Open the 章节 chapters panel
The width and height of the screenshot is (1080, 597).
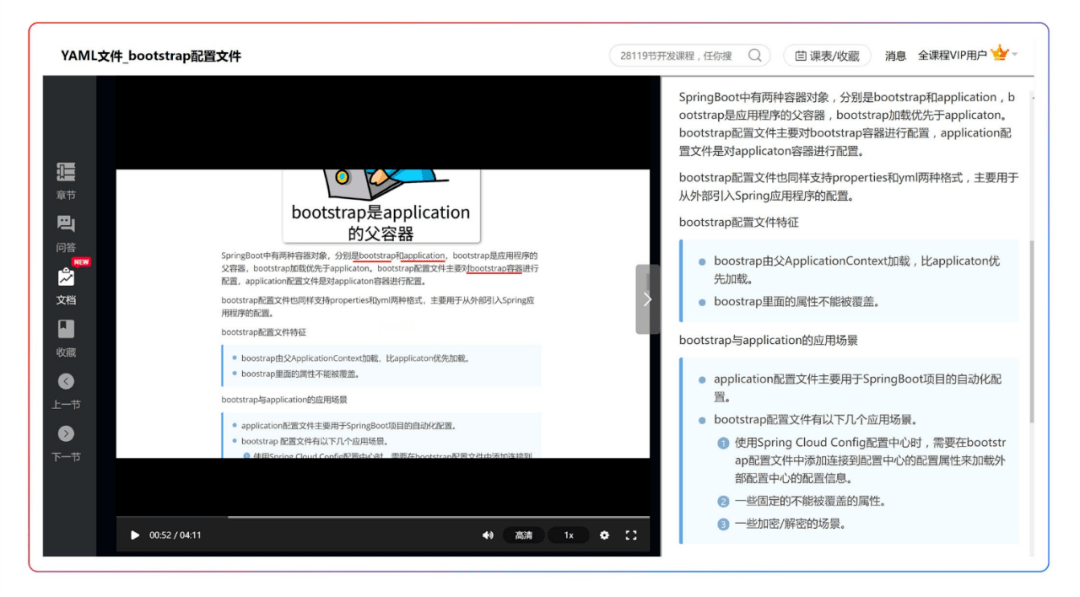[66, 180]
